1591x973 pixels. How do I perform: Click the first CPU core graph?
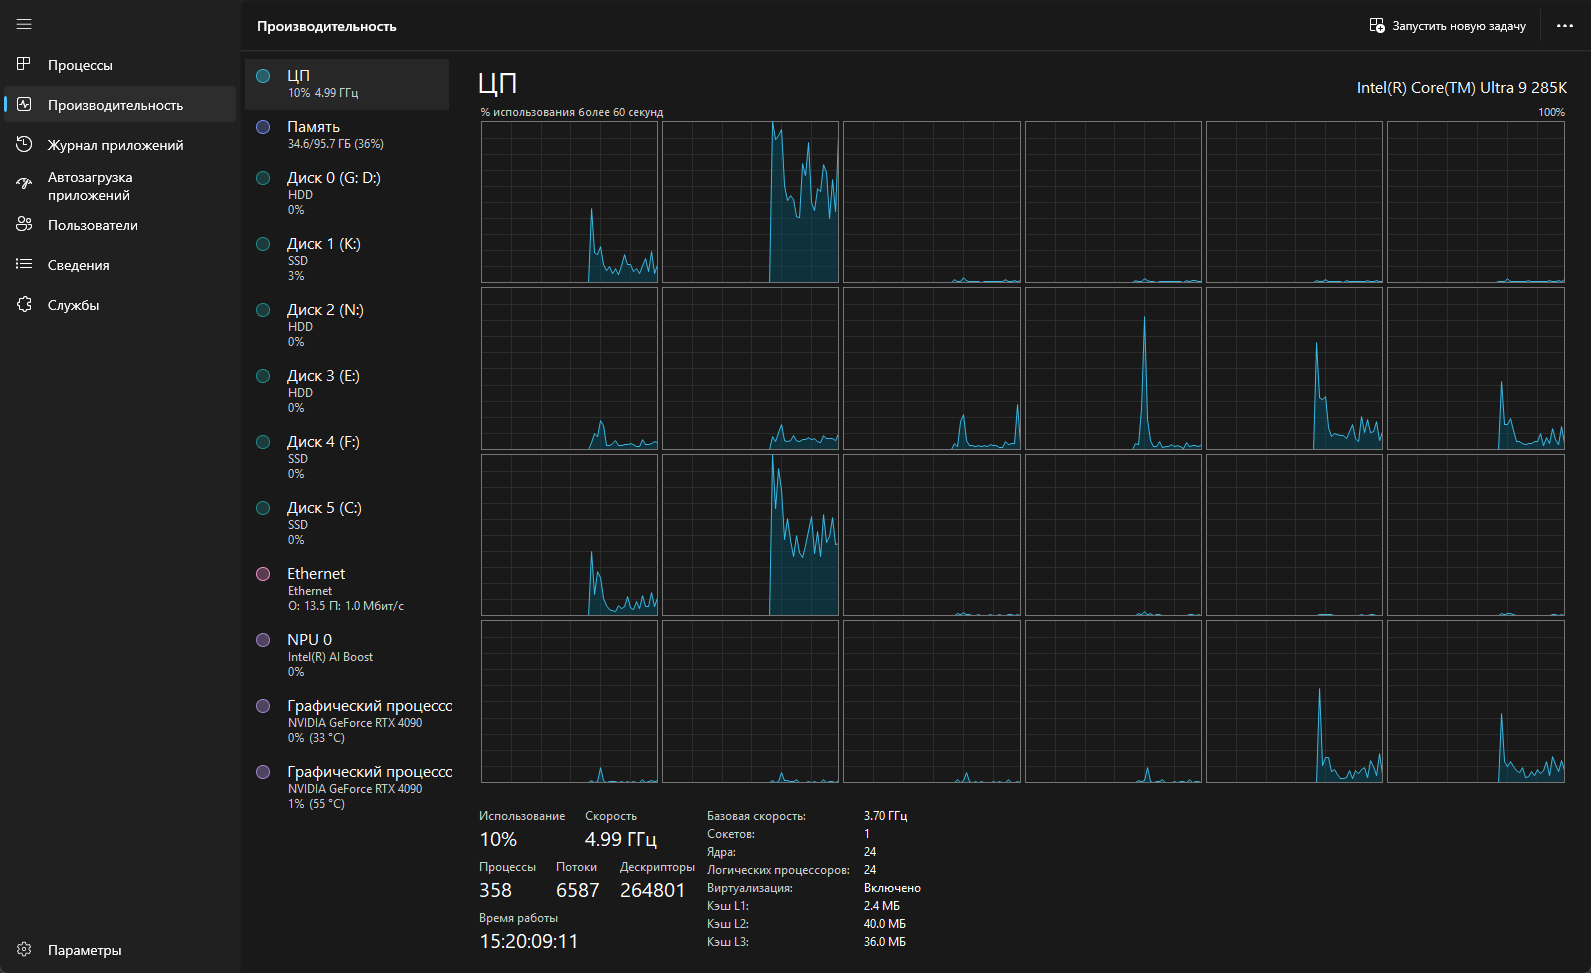569,202
